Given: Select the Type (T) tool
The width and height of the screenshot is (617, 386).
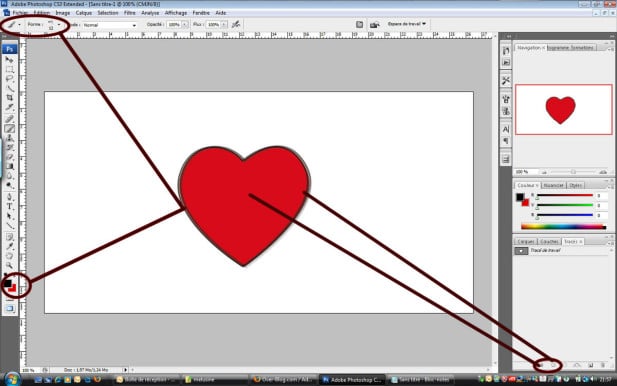Looking at the screenshot, I should pyautogui.click(x=9, y=207).
